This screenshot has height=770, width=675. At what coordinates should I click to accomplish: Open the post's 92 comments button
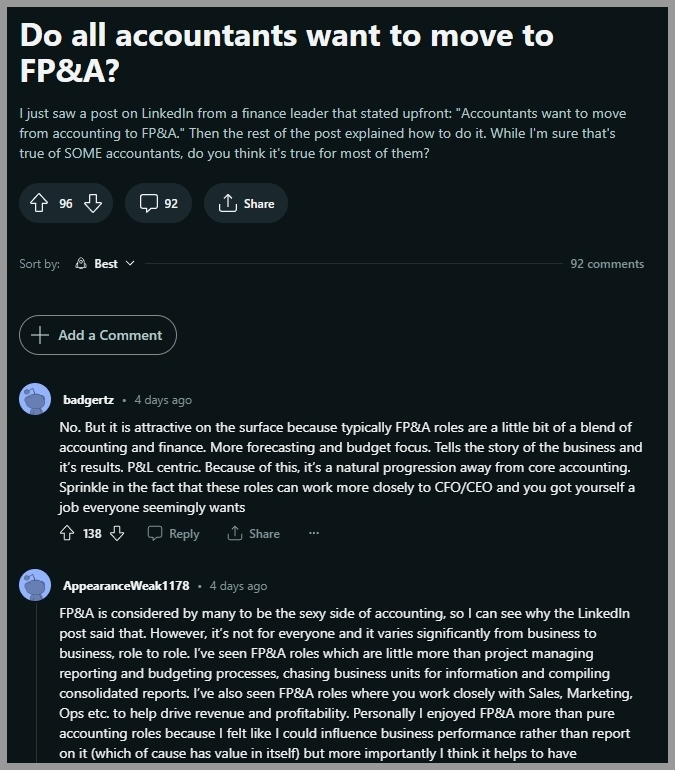point(159,203)
